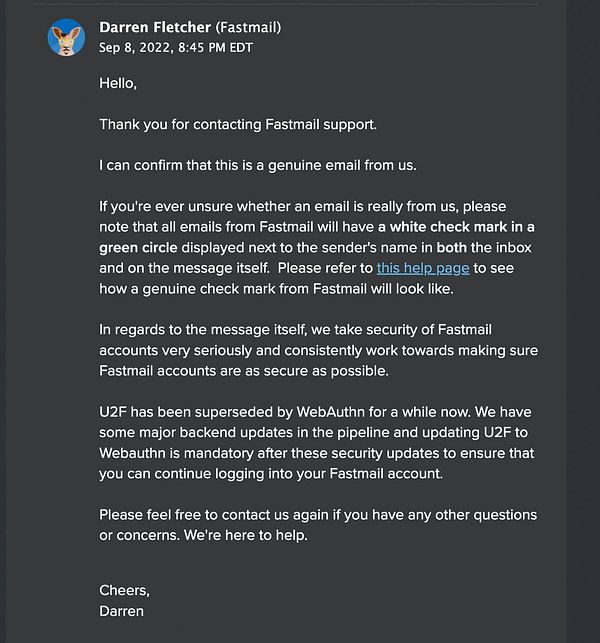Click the "Hello," greeting line
Screen dimensions: 600x643
[x=118, y=83]
